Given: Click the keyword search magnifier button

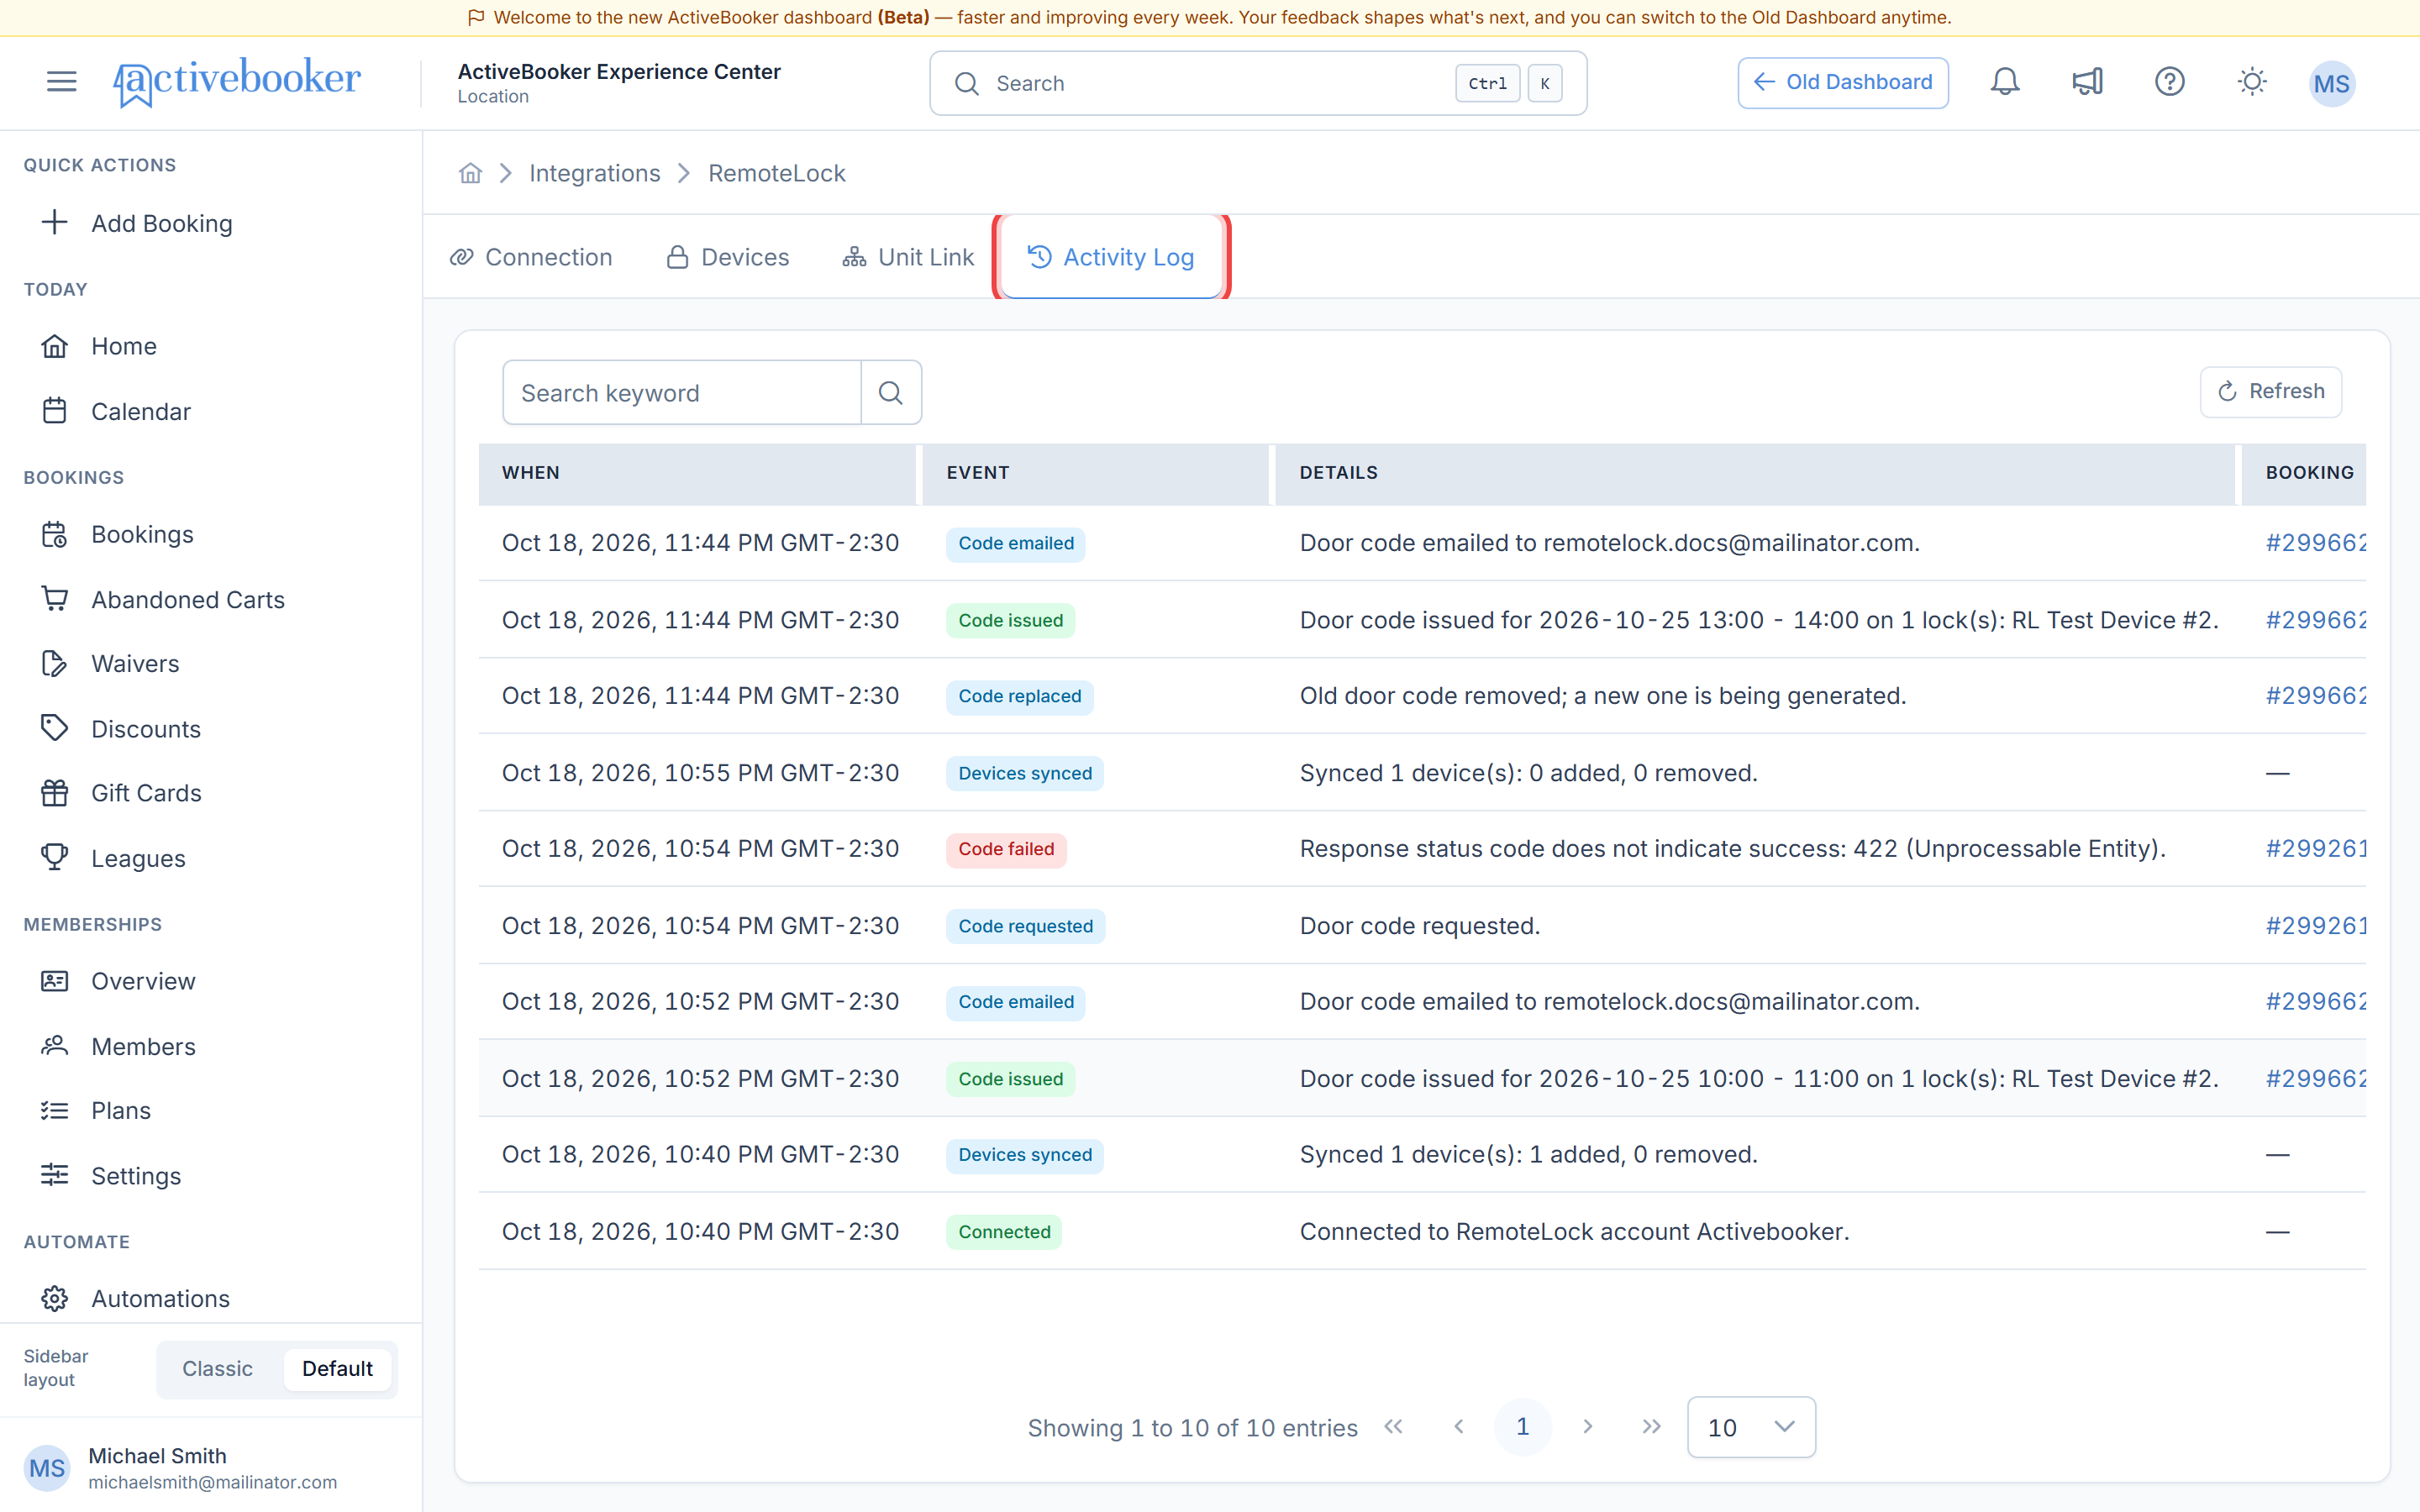Looking at the screenshot, I should click(x=890, y=393).
